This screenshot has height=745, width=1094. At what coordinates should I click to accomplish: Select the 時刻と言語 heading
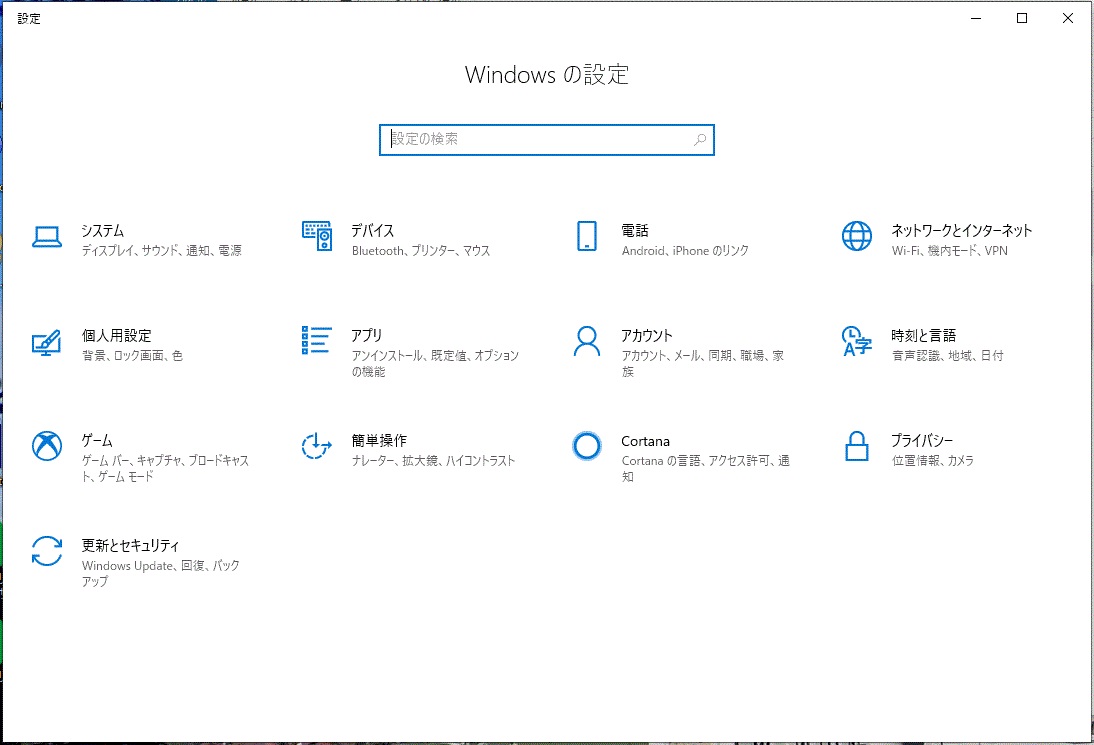click(924, 336)
